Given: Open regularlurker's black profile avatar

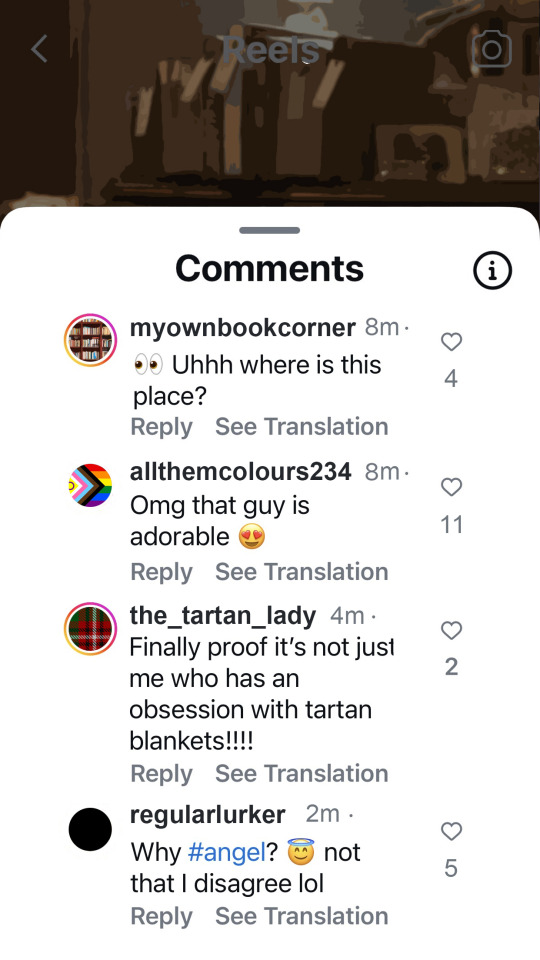Looking at the screenshot, I should click(90, 829).
